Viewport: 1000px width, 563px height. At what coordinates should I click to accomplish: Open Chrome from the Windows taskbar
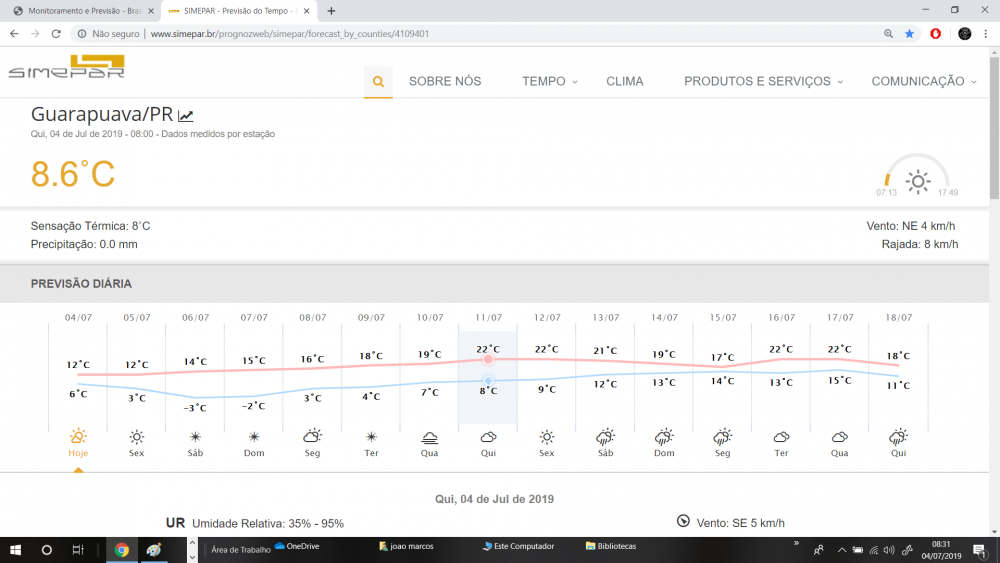tap(121, 549)
